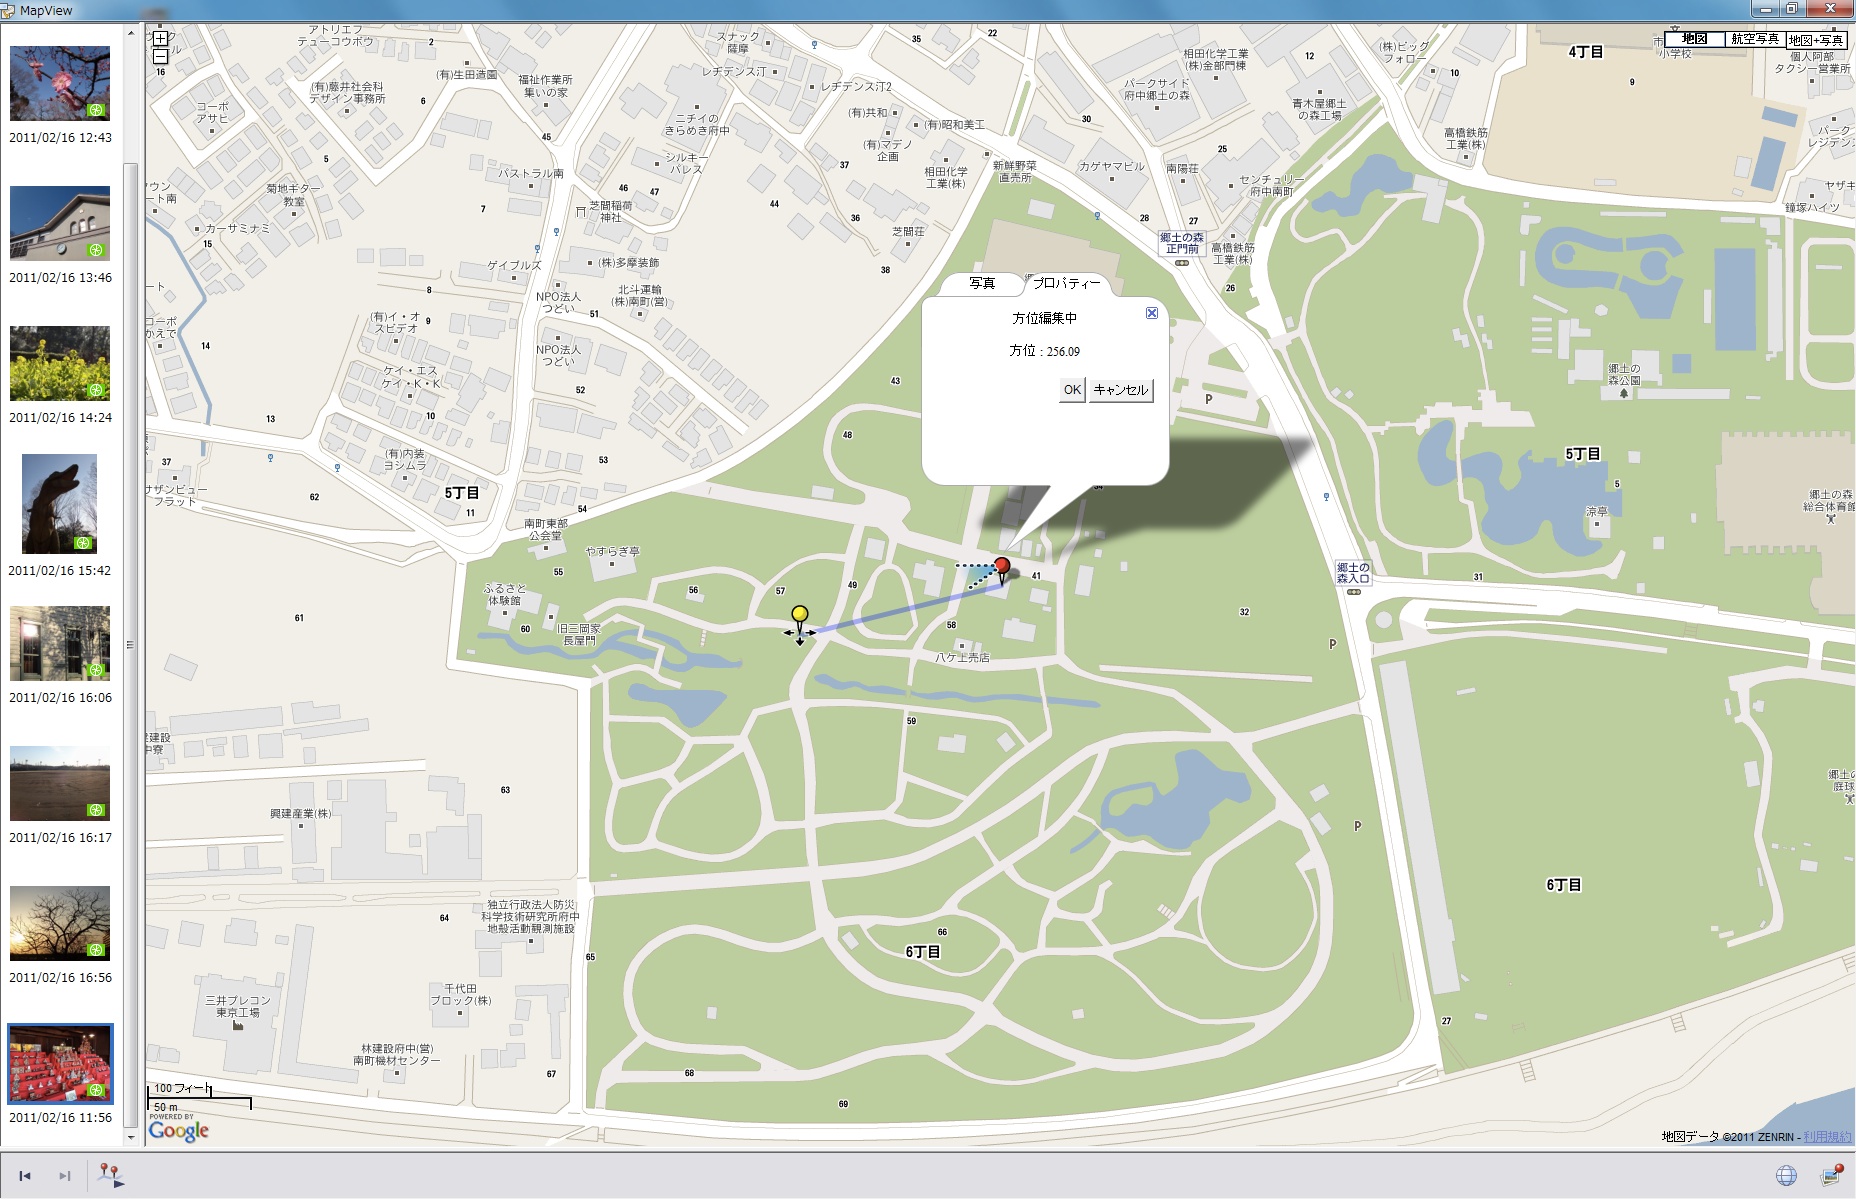Close the 方位編集中 info balloon
The width and height of the screenshot is (1856, 1200).
(1152, 313)
